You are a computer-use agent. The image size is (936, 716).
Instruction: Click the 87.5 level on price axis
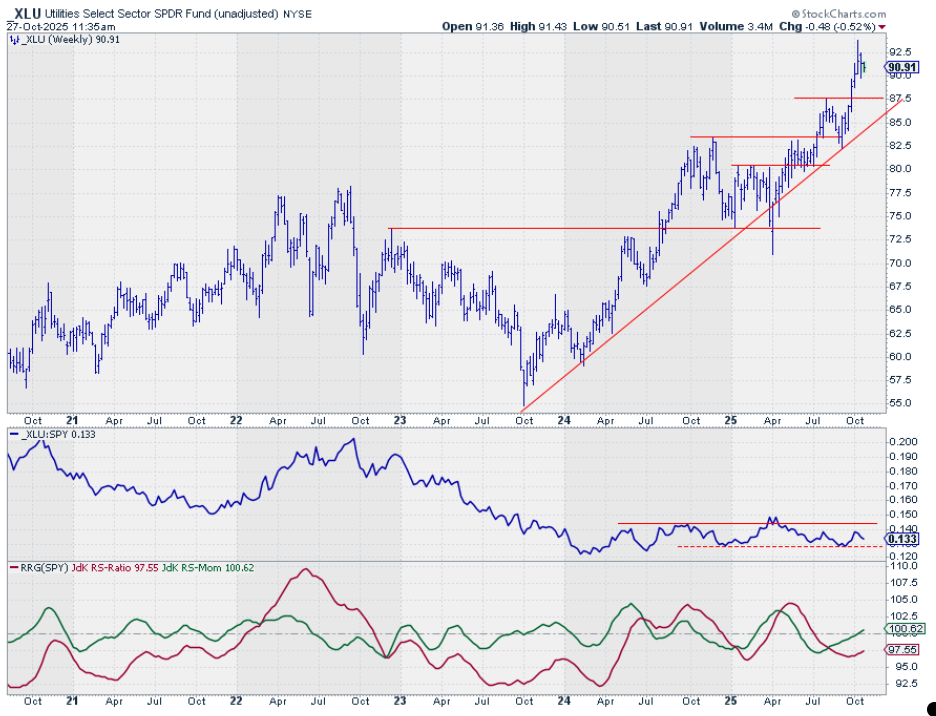tap(901, 98)
